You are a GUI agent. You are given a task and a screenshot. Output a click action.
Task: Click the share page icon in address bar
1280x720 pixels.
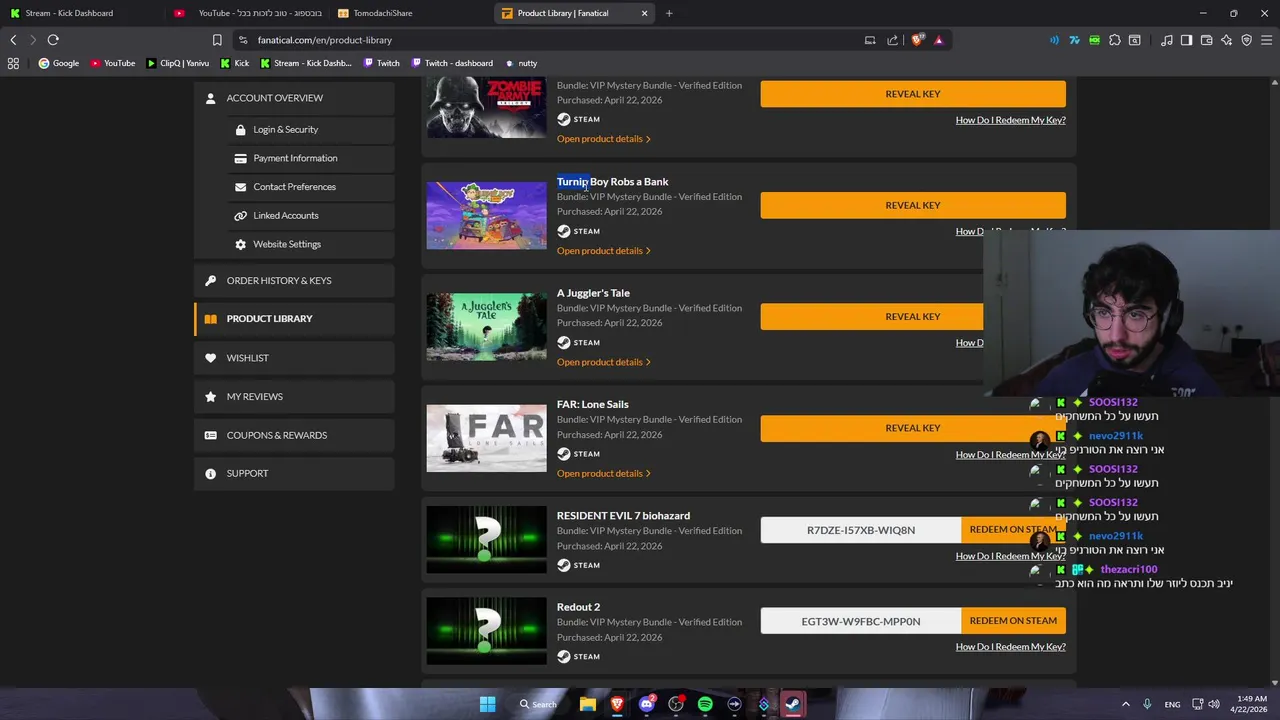point(892,40)
